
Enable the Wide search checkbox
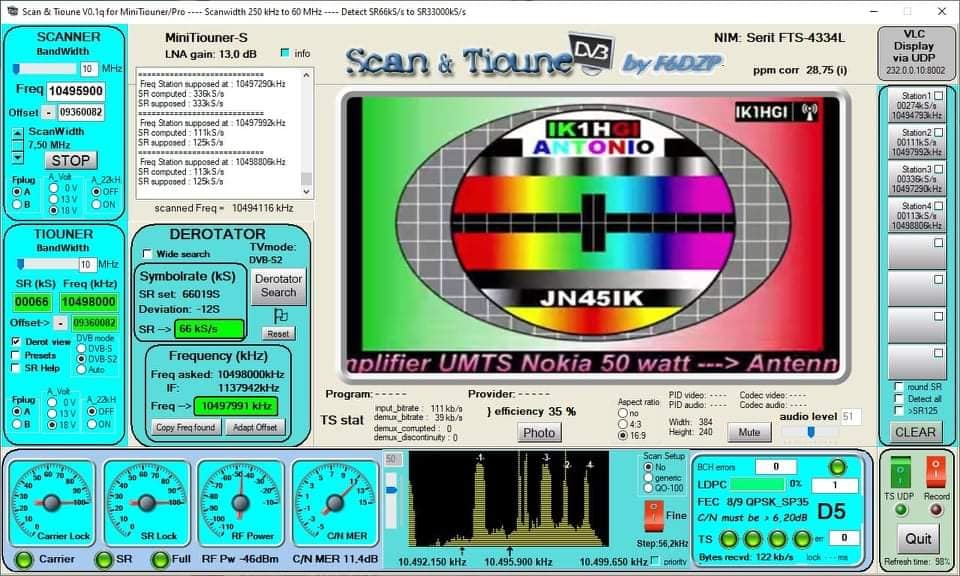pos(147,253)
